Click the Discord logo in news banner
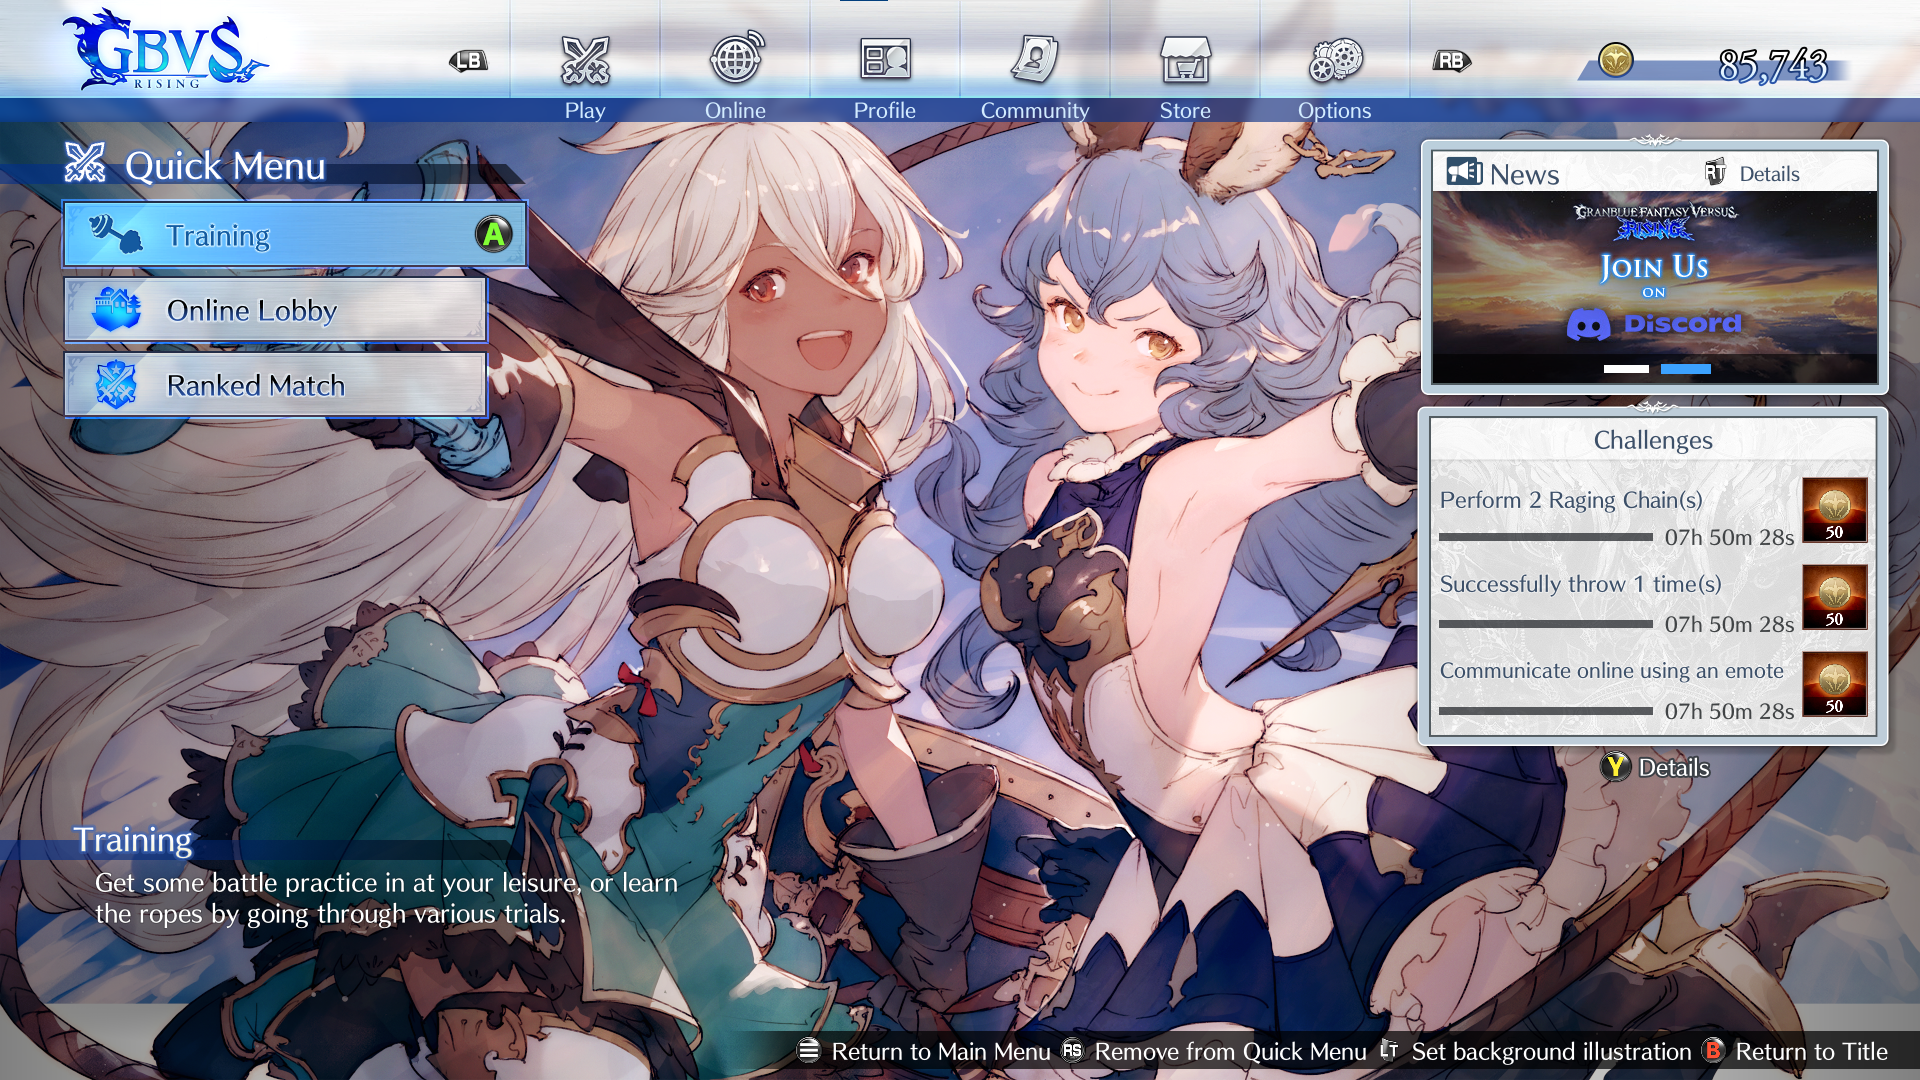Image resolution: width=1920 pixels, height=1080 pixels. pos(1588,324)
